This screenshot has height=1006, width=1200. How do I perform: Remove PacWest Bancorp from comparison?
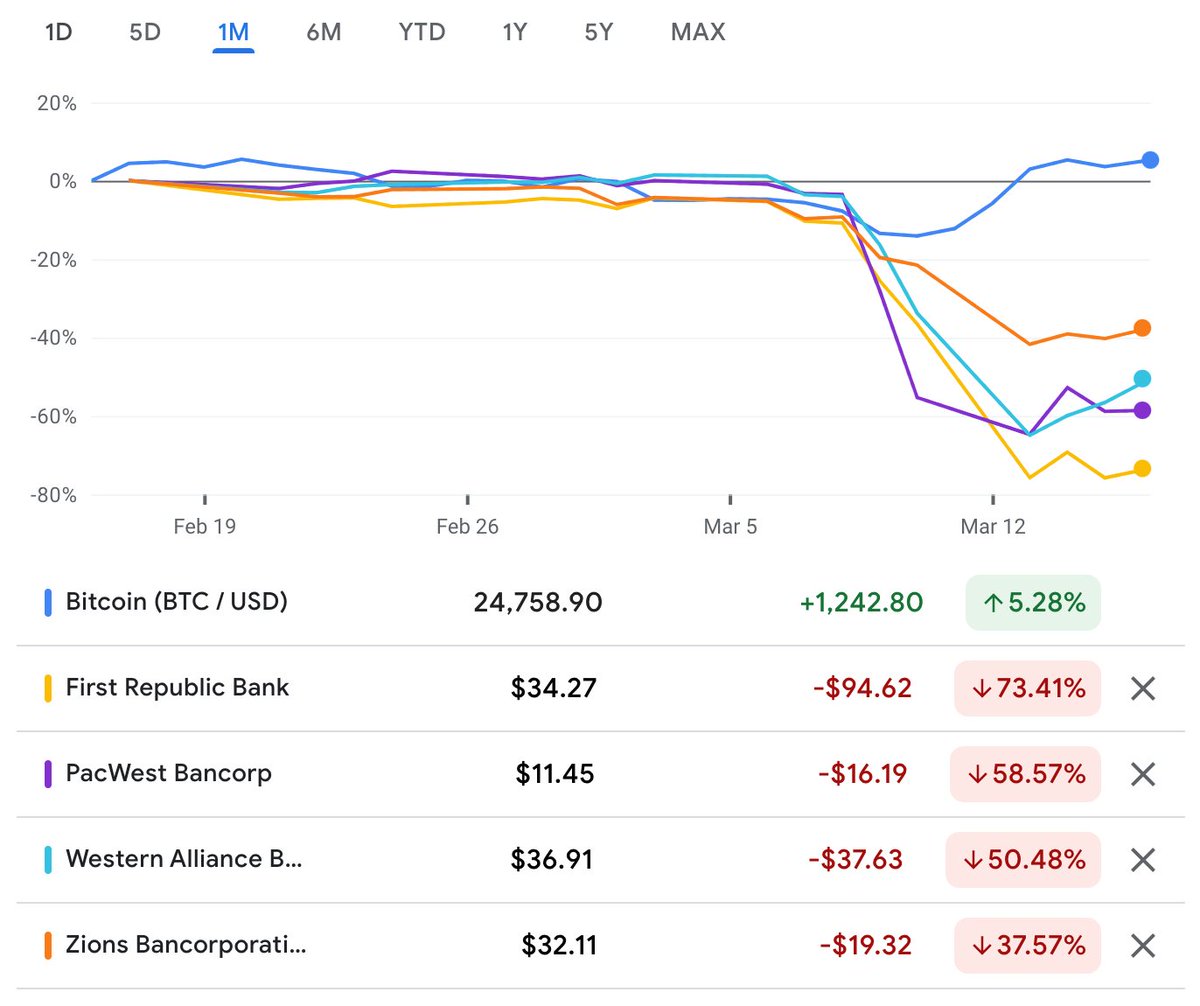point(1143,774)
